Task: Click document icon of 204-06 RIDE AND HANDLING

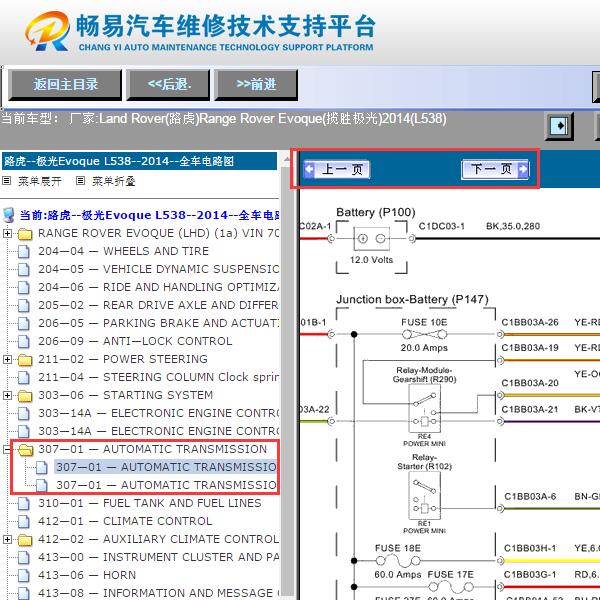Action: click(24, 287)
